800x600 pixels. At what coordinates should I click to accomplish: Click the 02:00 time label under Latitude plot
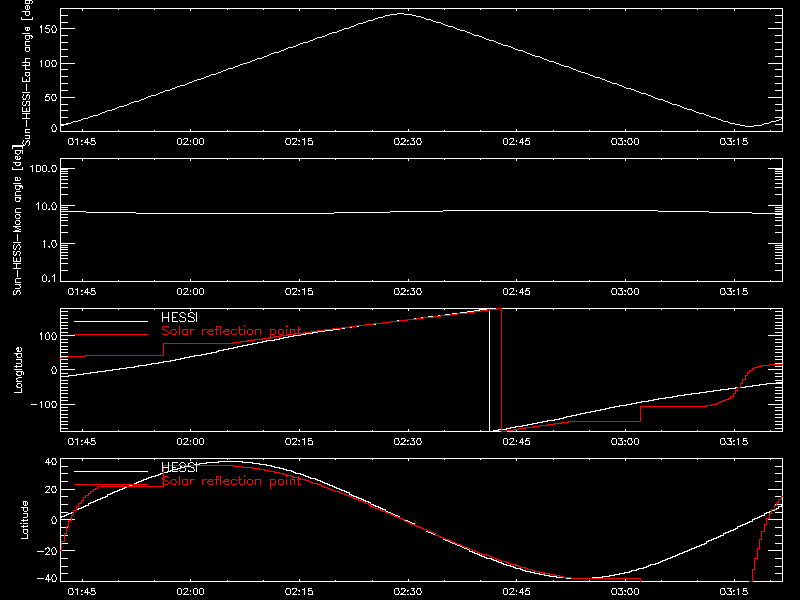pos(190,592)
